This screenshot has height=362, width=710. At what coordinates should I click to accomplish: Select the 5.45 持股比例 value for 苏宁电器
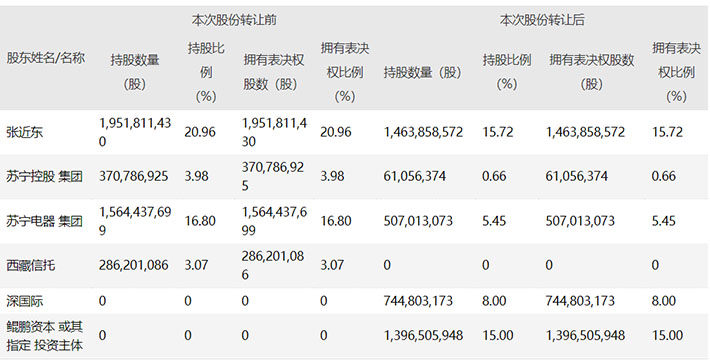pyautogui.click(x=494, y=221)
